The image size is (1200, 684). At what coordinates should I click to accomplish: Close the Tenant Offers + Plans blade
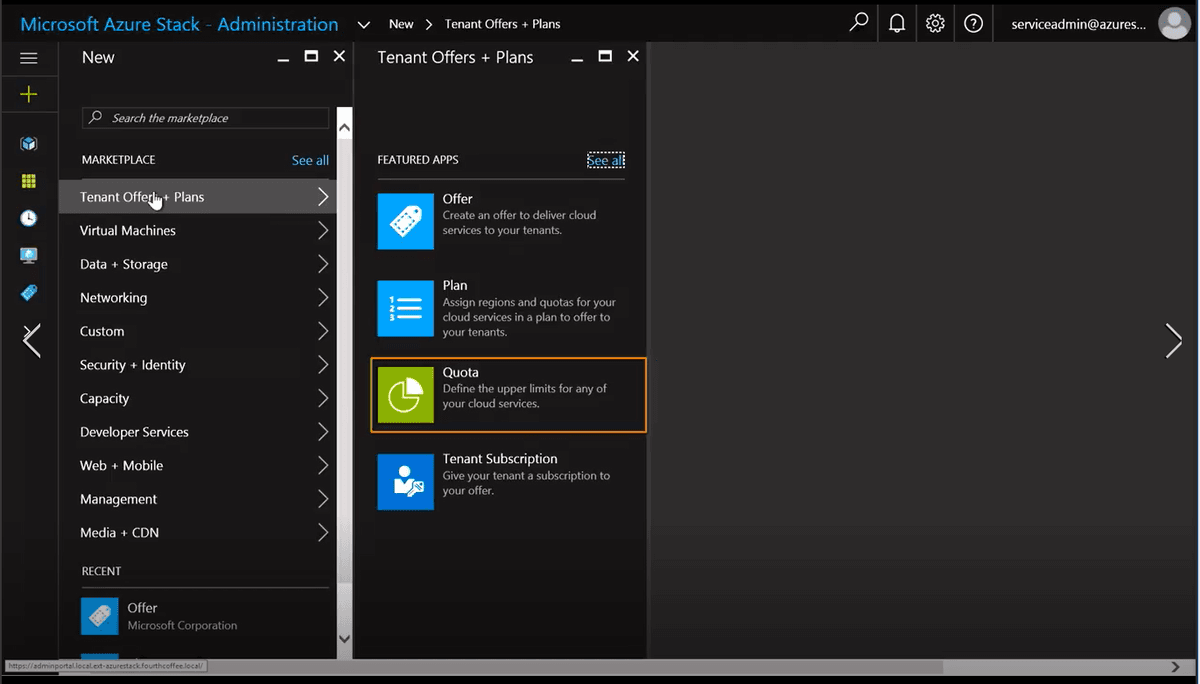(x=633, y=57)
